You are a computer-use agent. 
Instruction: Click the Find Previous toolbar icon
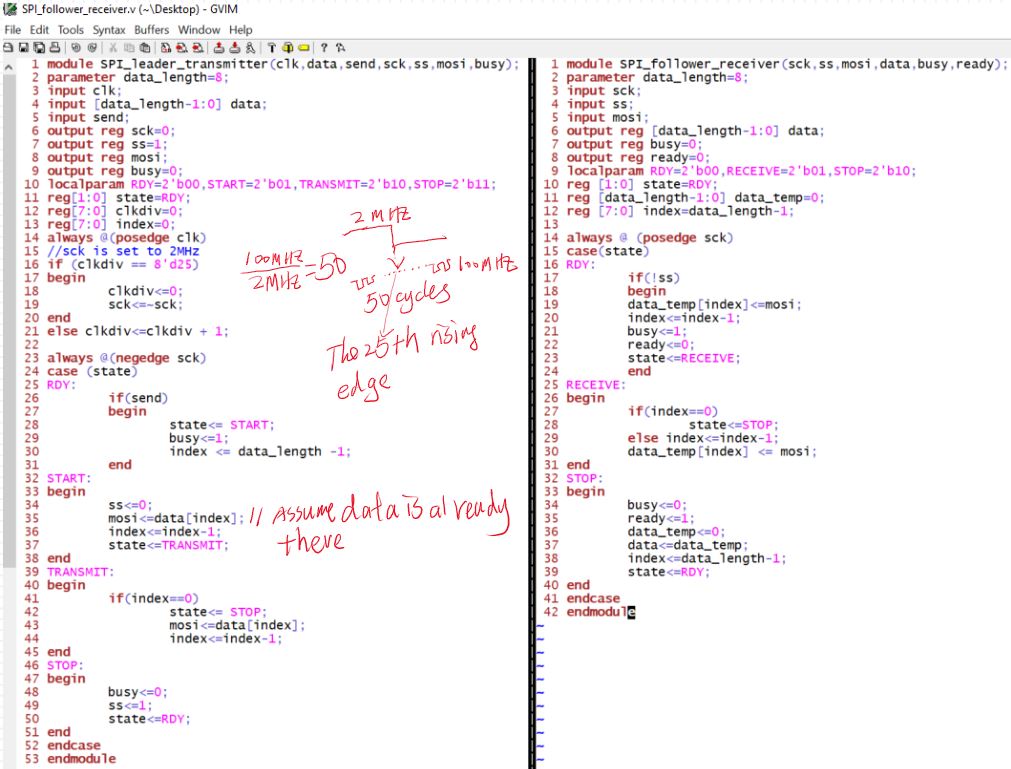[x=197, y=48]
